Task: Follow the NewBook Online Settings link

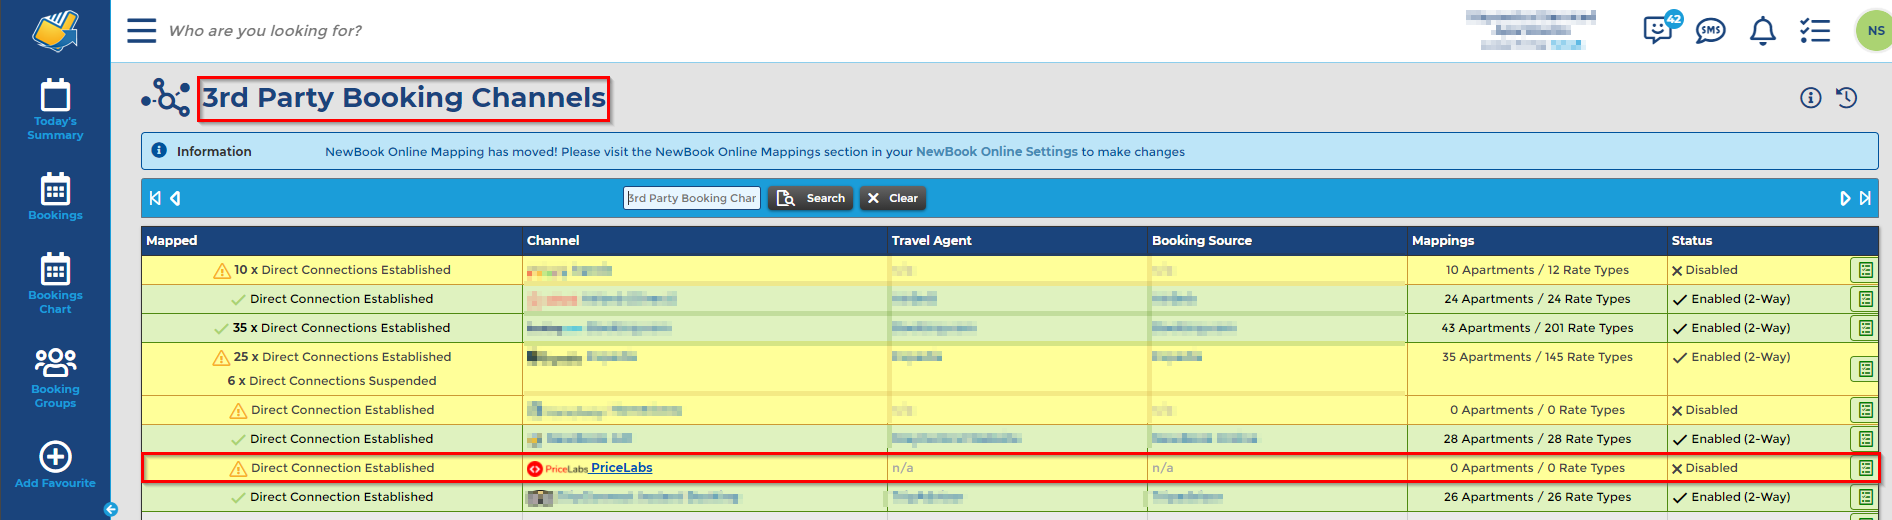Action: tap(997, 151)
